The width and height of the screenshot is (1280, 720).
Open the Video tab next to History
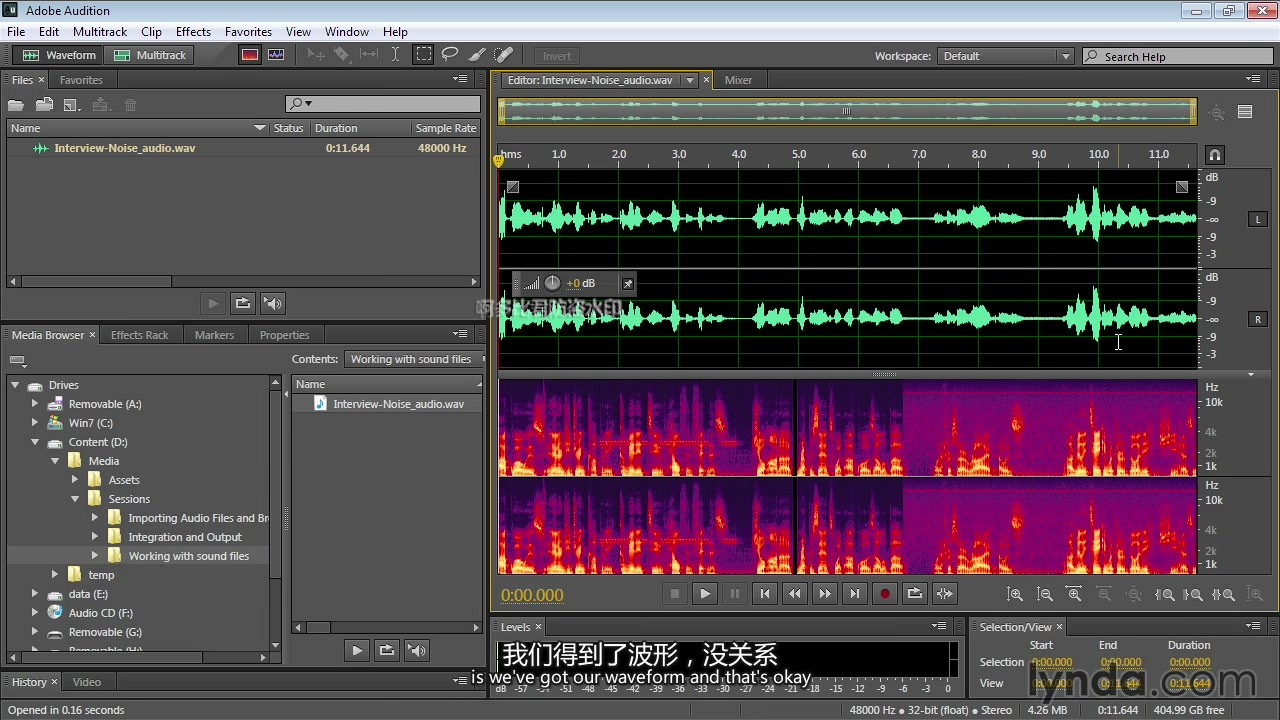pos(86,682)
